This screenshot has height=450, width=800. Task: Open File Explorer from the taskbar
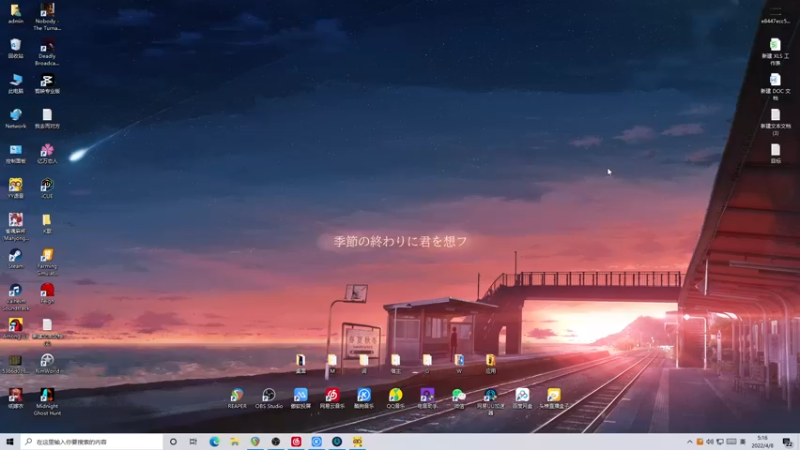click(x=235, y=441)
